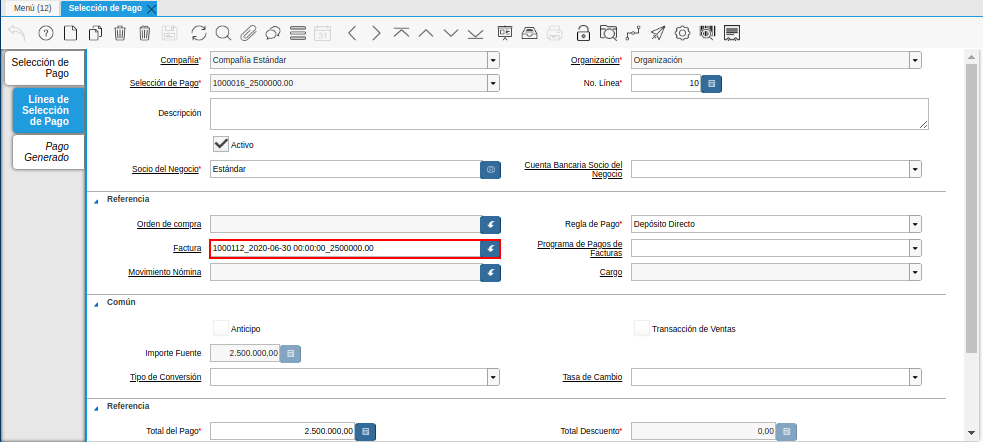Screen dimensions: 983x442
Task: Click the barcode scan toolbar icon
Action: (707, 33)
